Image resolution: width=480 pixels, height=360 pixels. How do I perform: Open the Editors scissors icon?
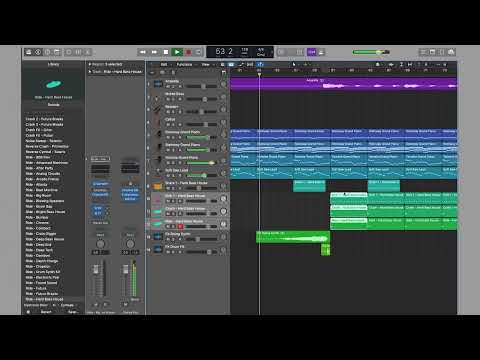[88, 52]
